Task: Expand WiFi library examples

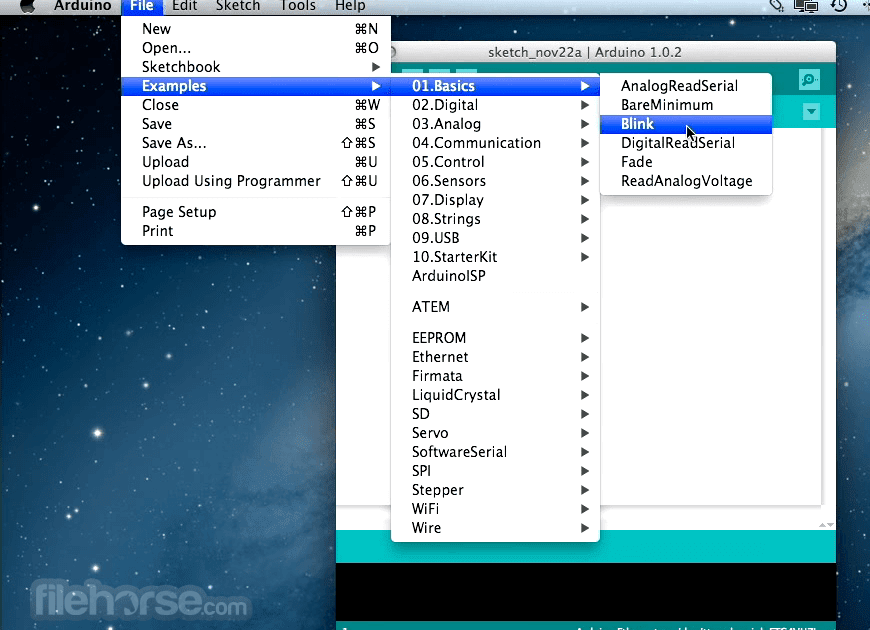Action: [x=495, y=508]
